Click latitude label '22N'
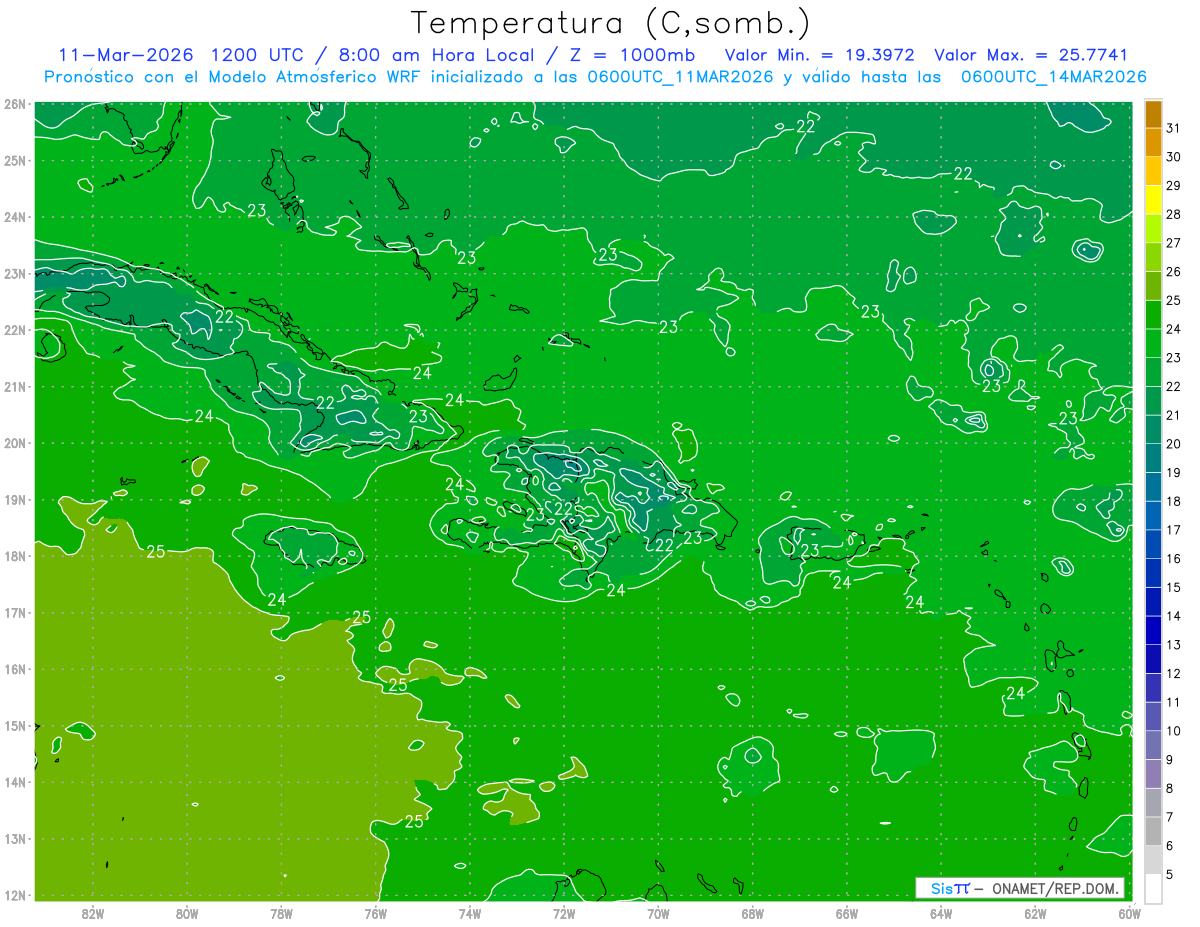 click(x=15, y=330)
